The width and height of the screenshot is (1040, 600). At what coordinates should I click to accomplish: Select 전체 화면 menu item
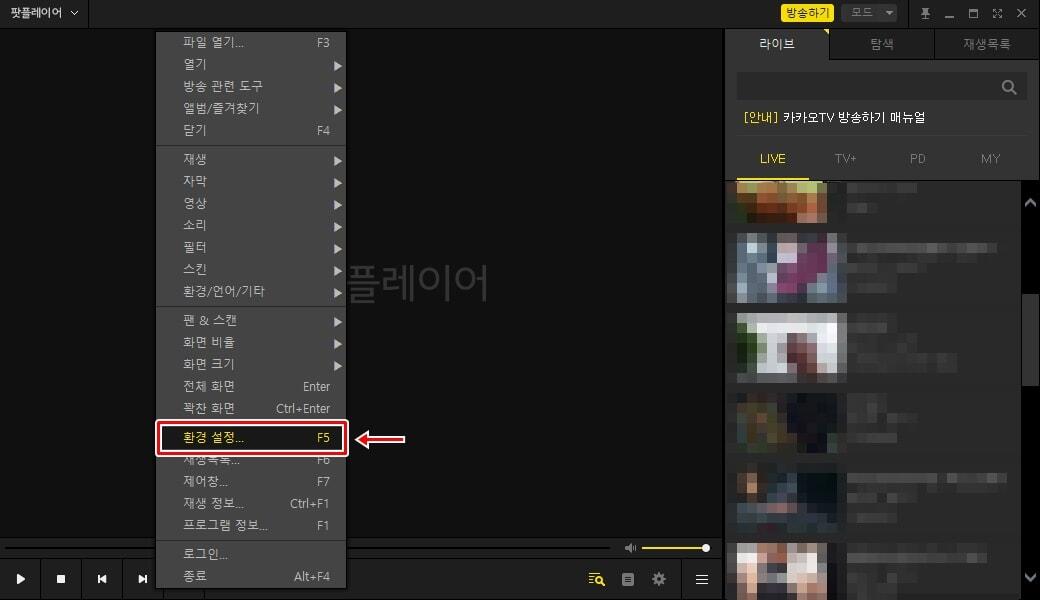pos(251,386)
